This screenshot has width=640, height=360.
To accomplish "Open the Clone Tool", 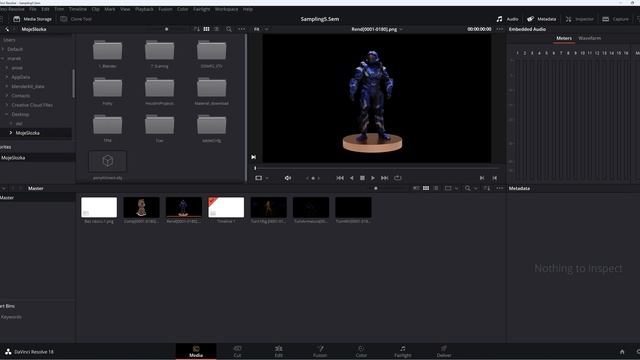I will coord(76,19).
